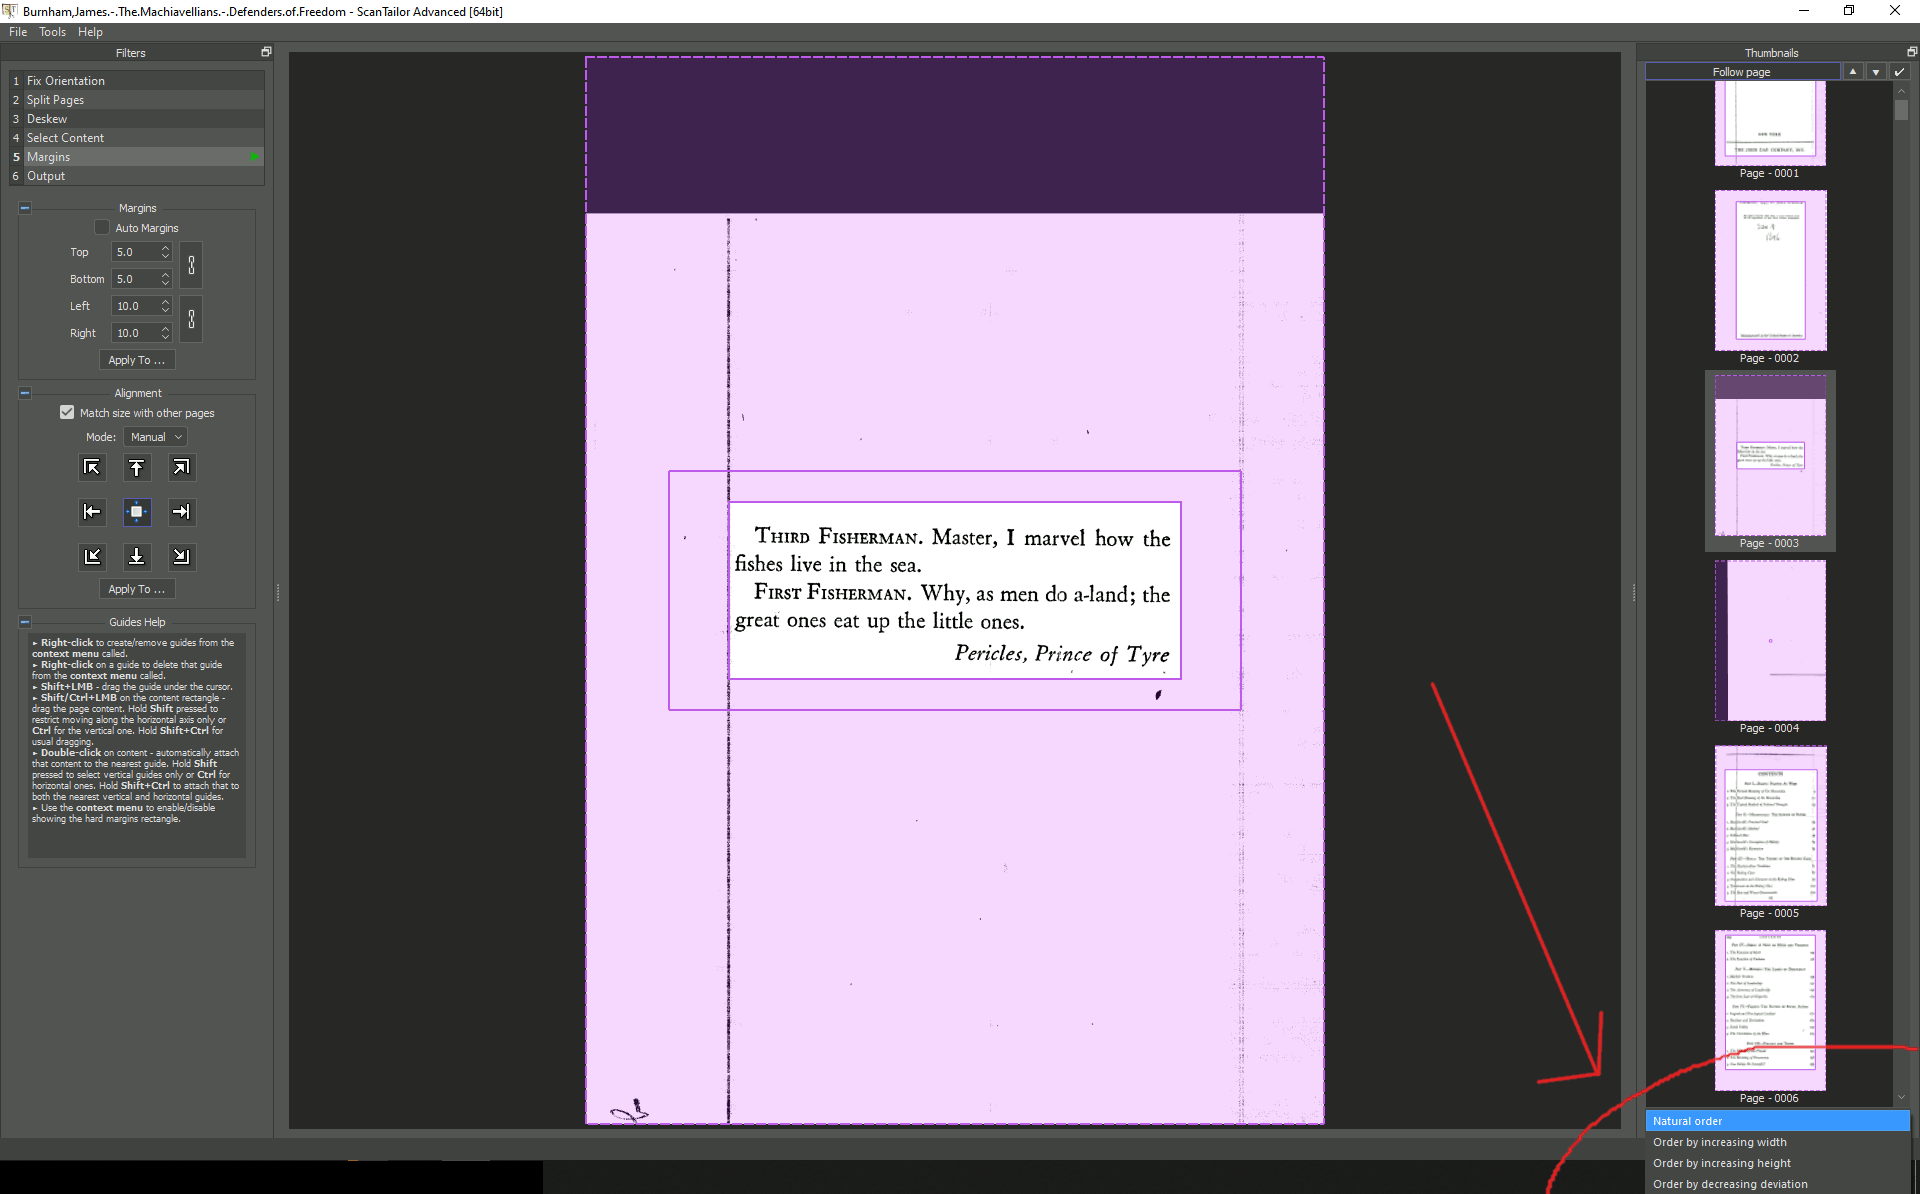The width and height of the screenshot is (1920, 1194).
Task: Click the align top-left arrow icon
Action: pyautogui.click(x=92, y=468)
